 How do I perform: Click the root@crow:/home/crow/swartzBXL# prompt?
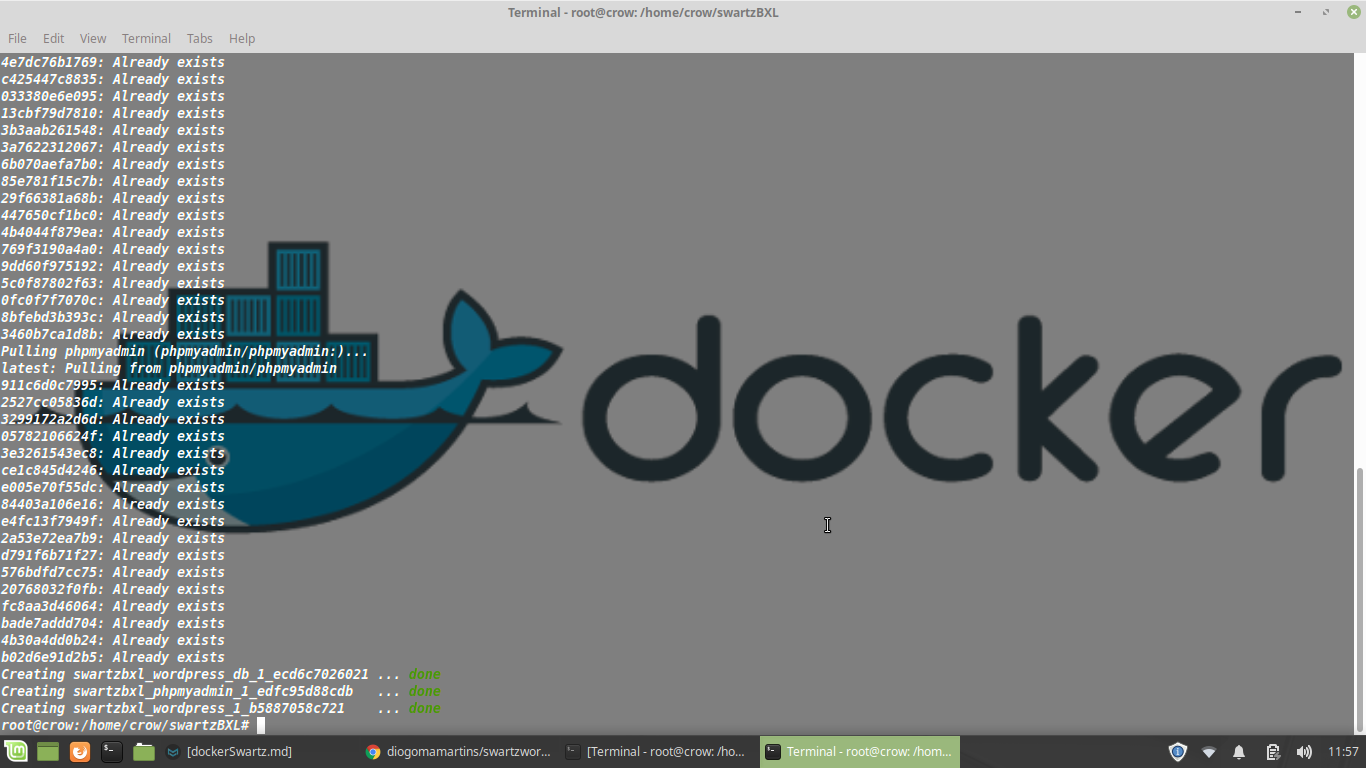125,725
